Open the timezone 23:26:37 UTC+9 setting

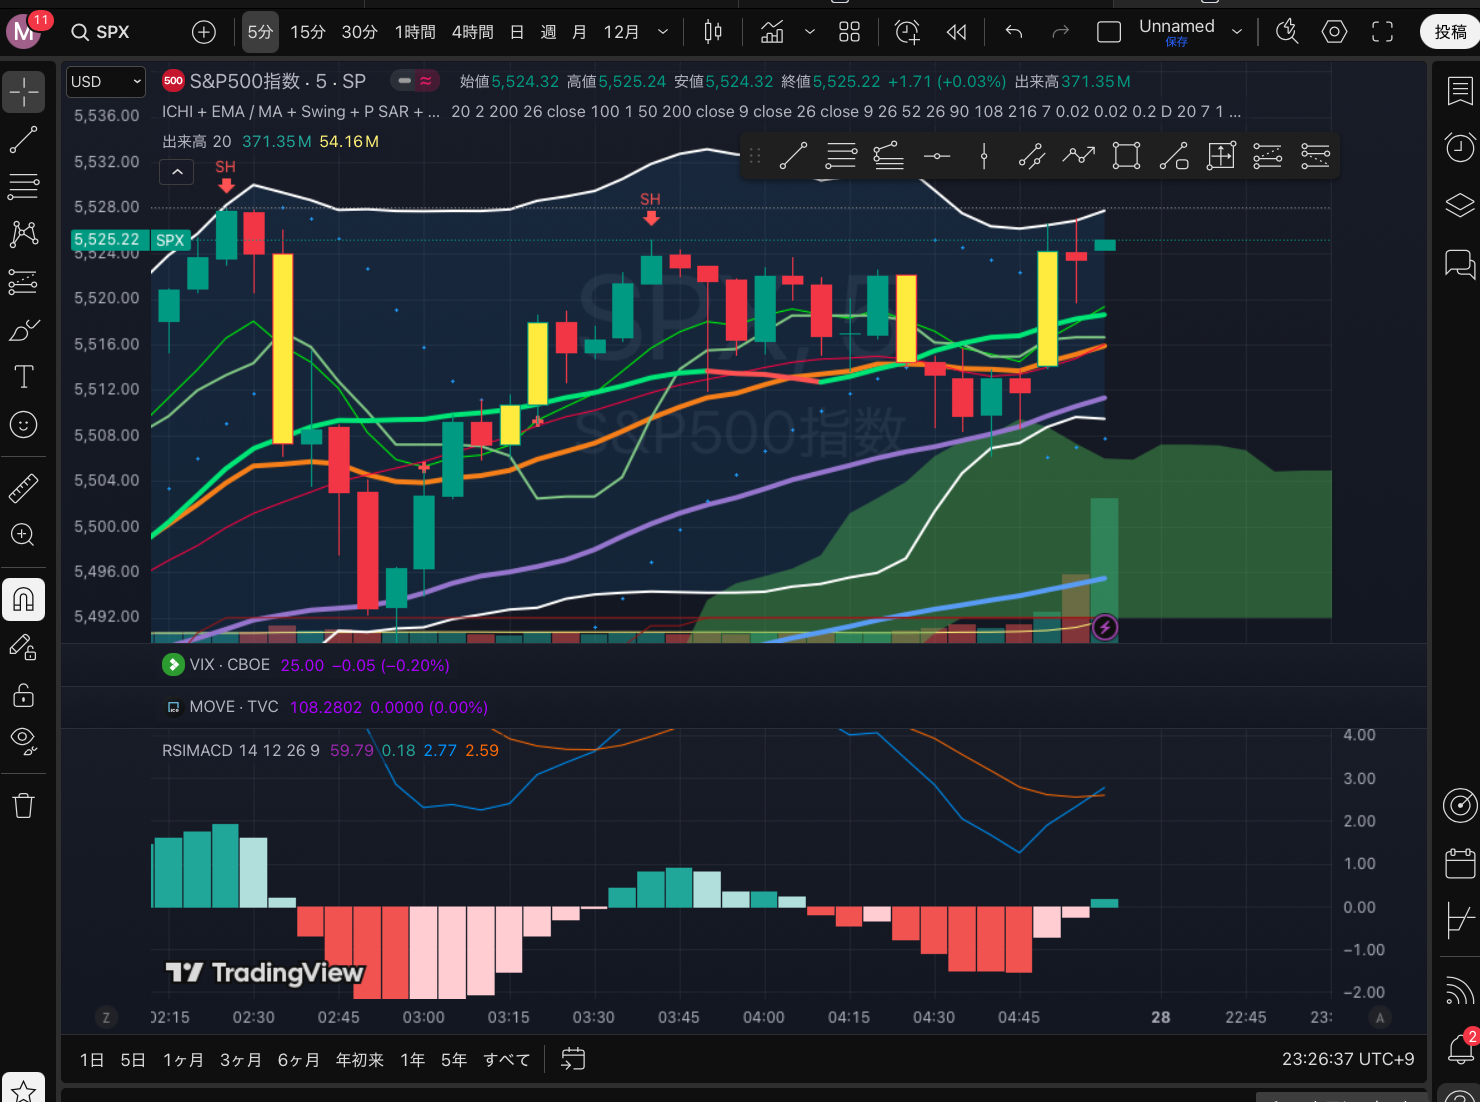click(x=1348, y=1059)
